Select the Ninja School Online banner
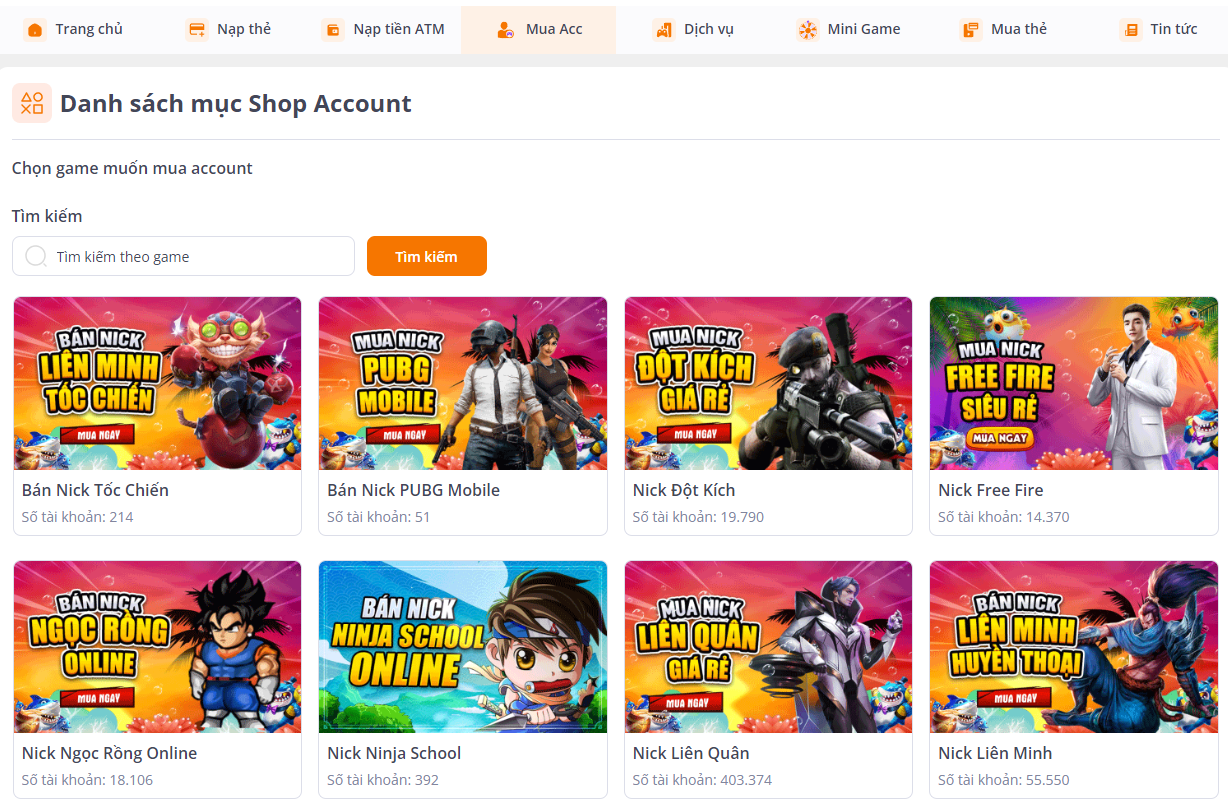The width and height of the screenshot is (1228, 802). click(x=463, y=646)
